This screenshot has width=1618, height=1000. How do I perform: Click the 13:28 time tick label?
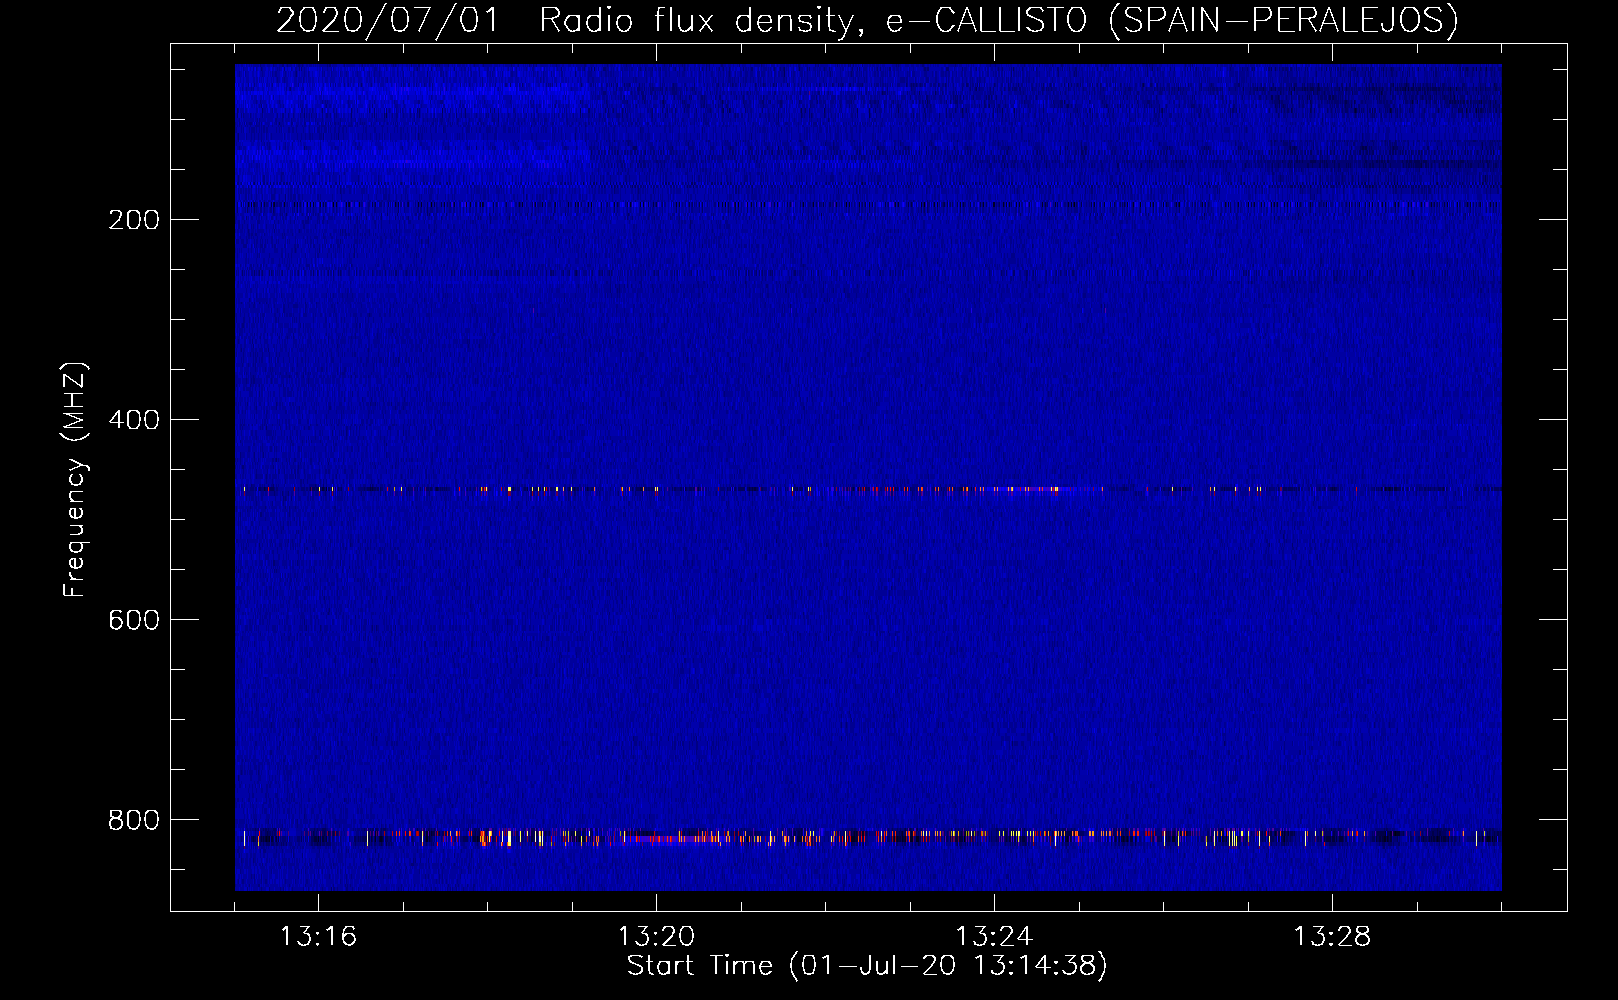pyautogui.click(x=1332, y=937)
